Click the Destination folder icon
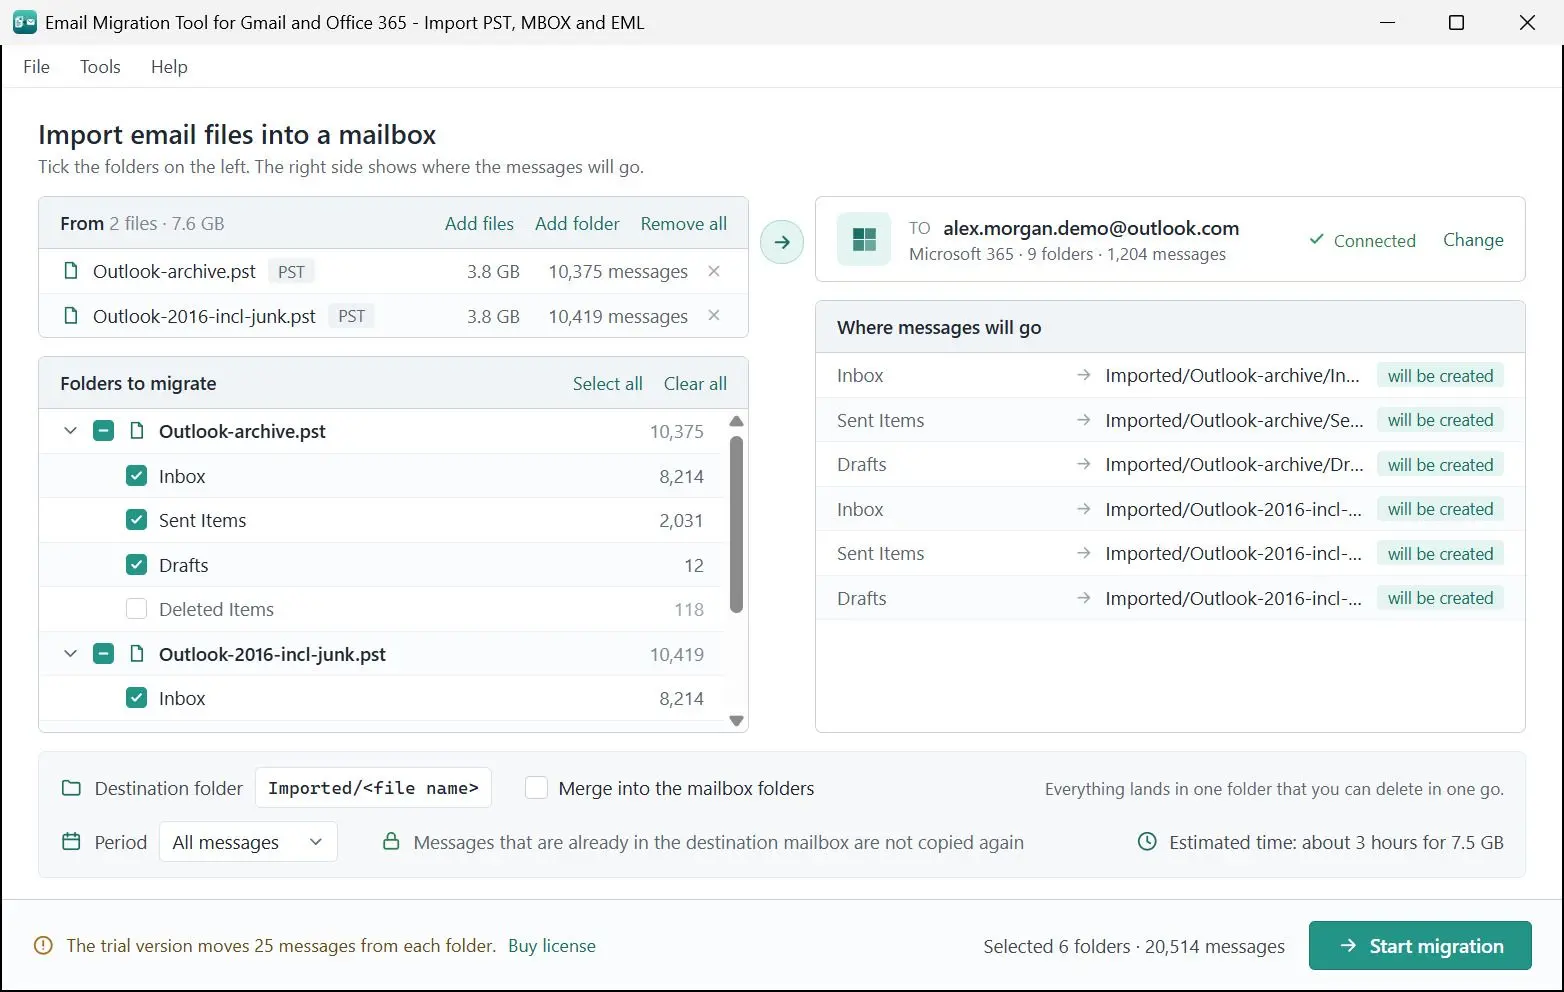This screenshot has width=1564, height=992. point(71,788)
